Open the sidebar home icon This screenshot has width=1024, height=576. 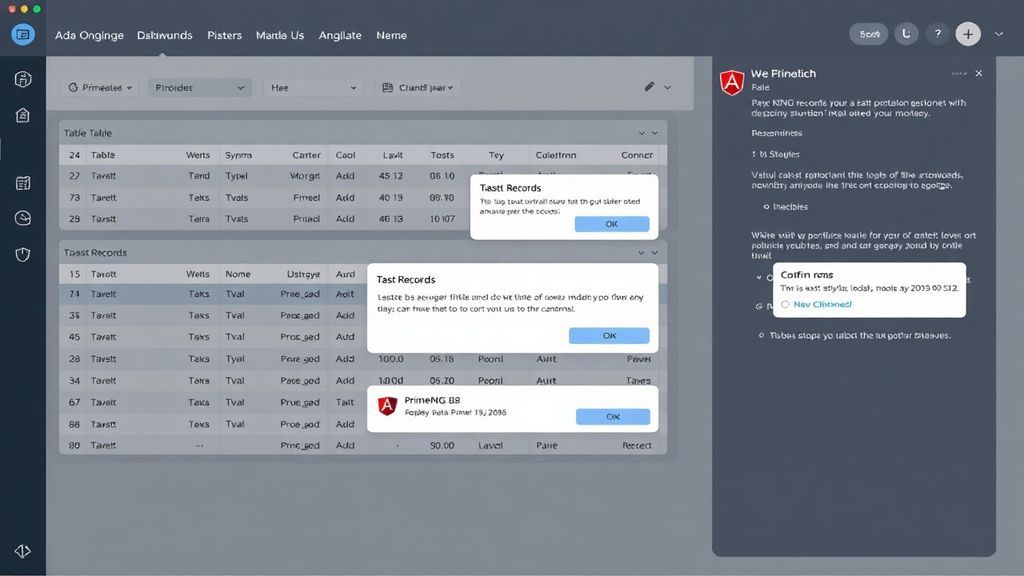[x=23, y=115]
